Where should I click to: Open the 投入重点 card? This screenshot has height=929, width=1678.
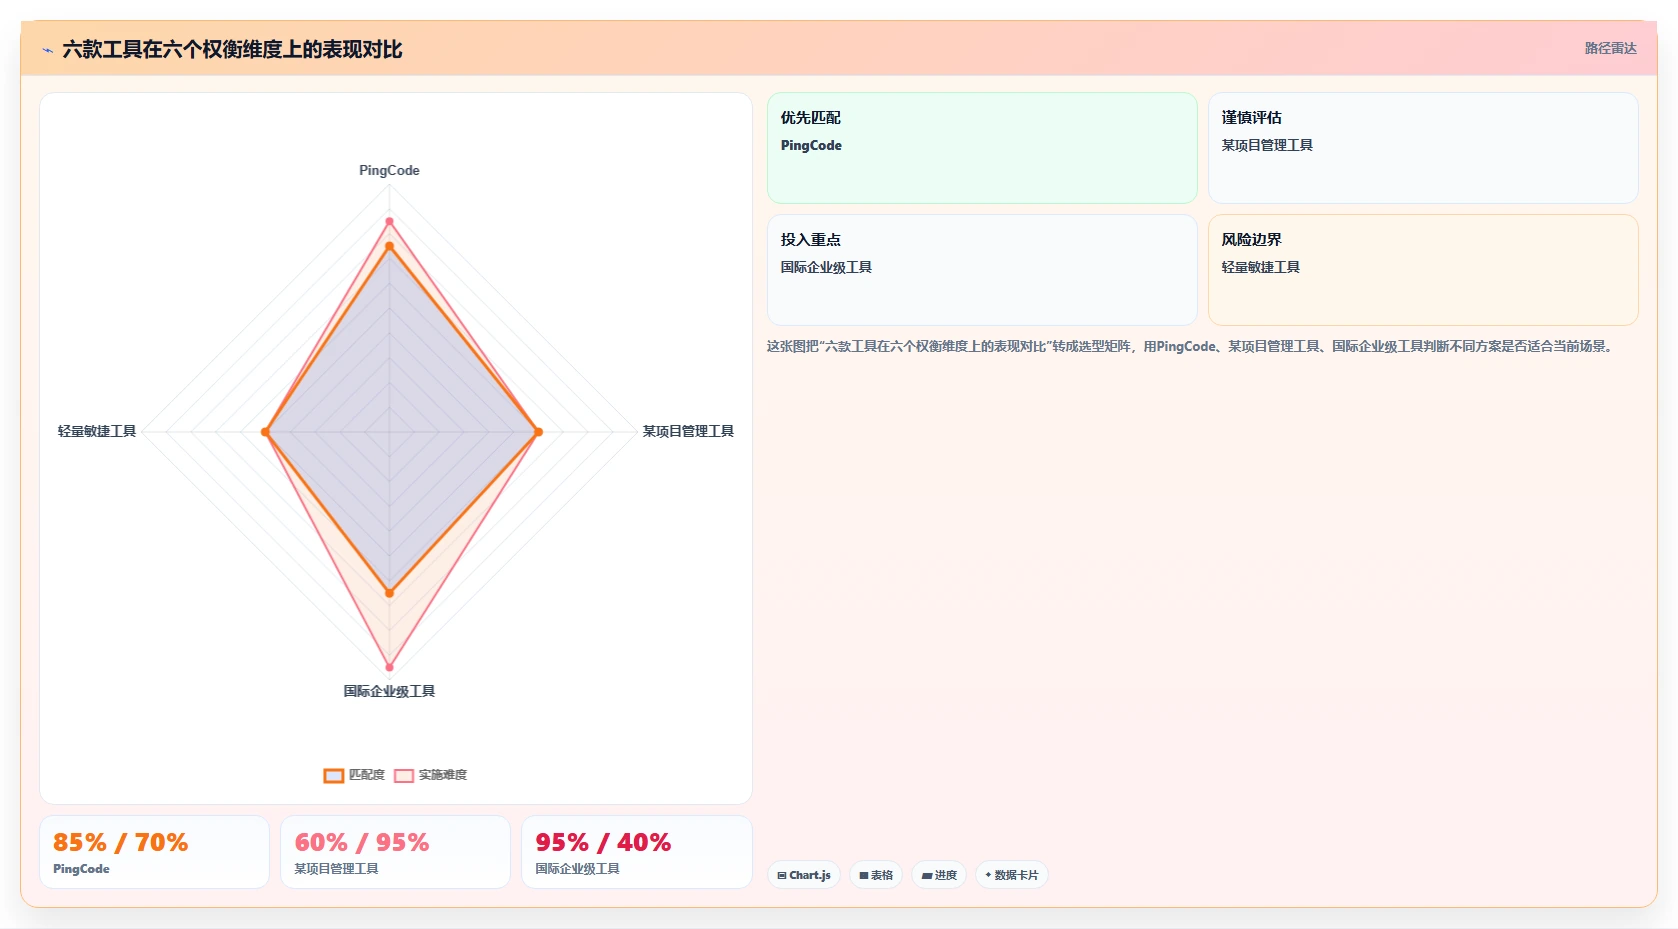(x=982, y=270)
